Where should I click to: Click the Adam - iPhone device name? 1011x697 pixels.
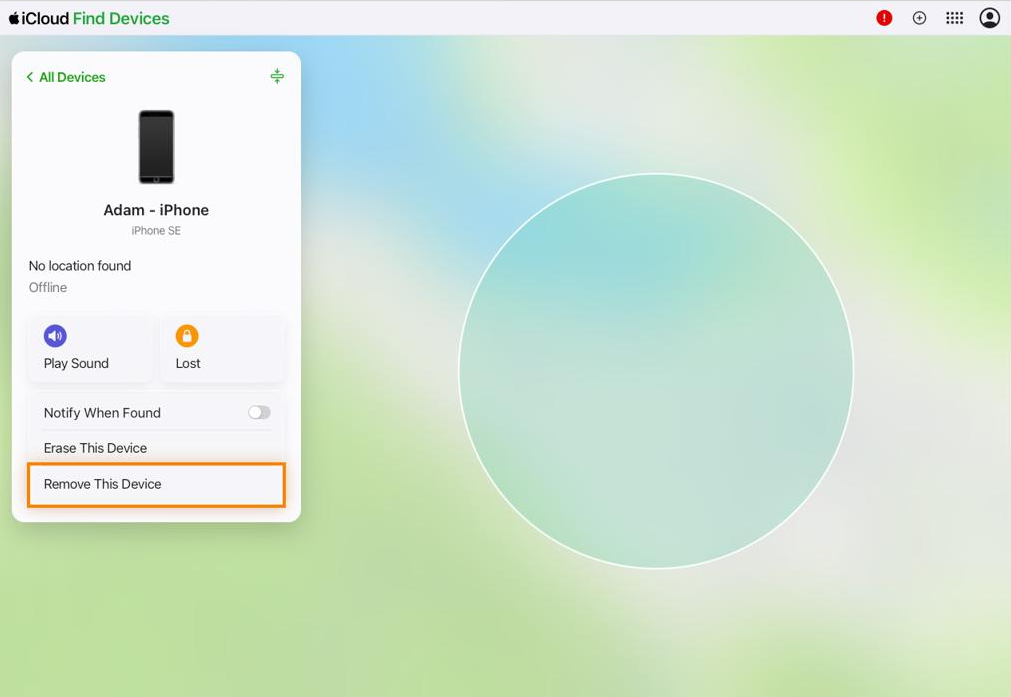[x=156, y=210]
